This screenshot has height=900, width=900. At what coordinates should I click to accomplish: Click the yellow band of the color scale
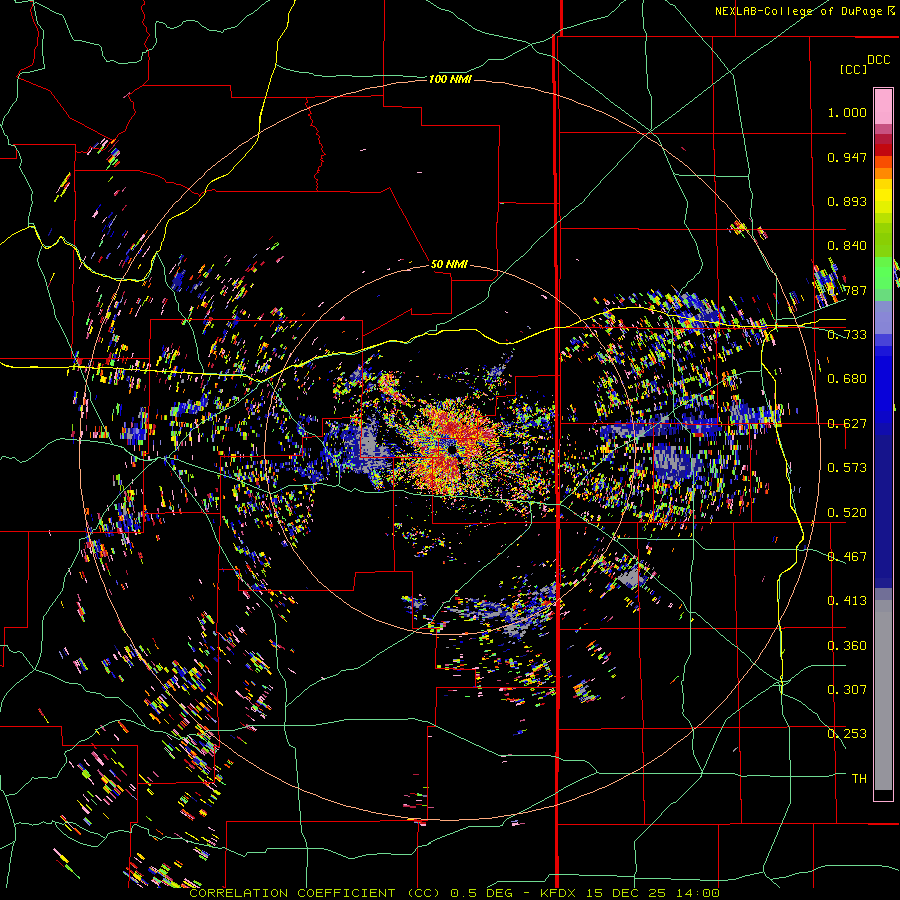point(883,197)
